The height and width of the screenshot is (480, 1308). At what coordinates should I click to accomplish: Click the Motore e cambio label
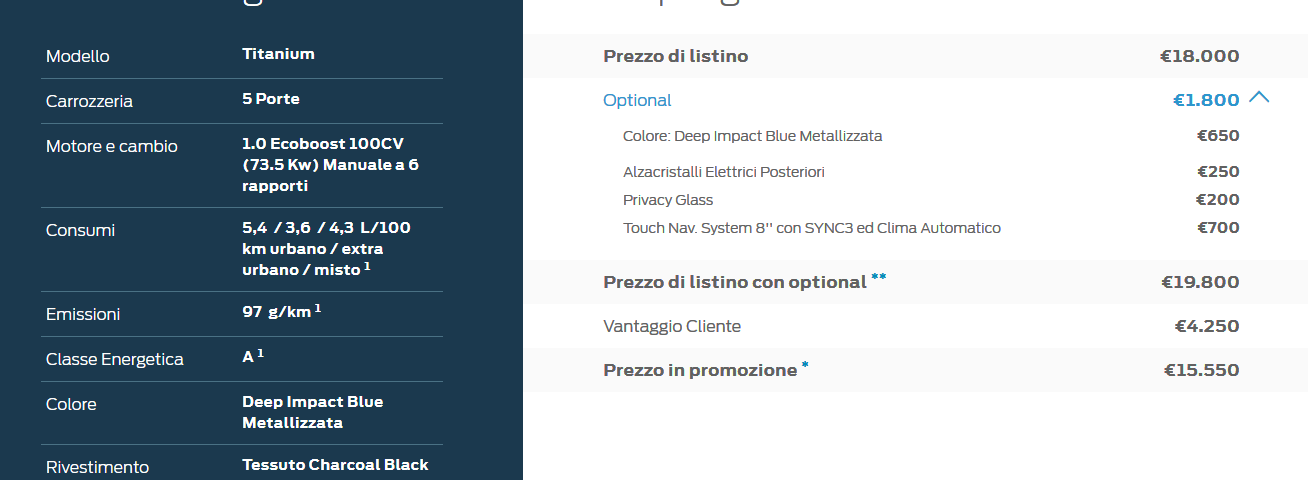(112, 146)
